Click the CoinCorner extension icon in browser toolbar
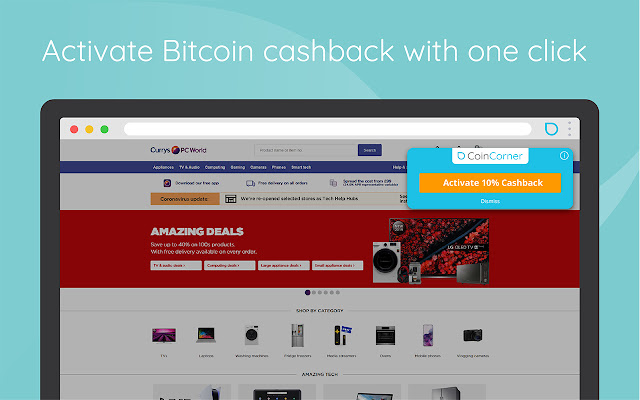Screen dimensions: 640x400 pos(551,129)
